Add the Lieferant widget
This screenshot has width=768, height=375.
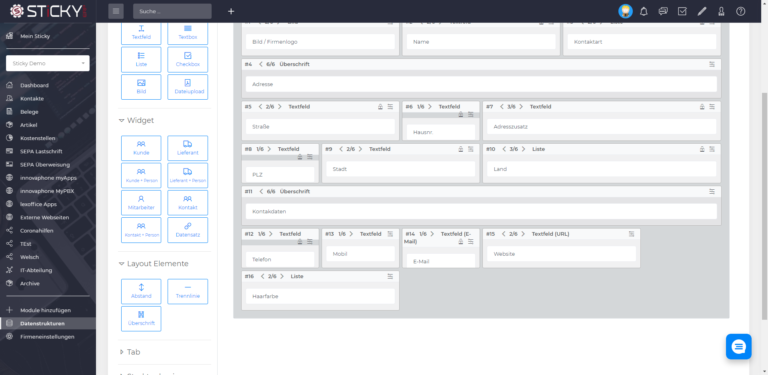(188, 148)
